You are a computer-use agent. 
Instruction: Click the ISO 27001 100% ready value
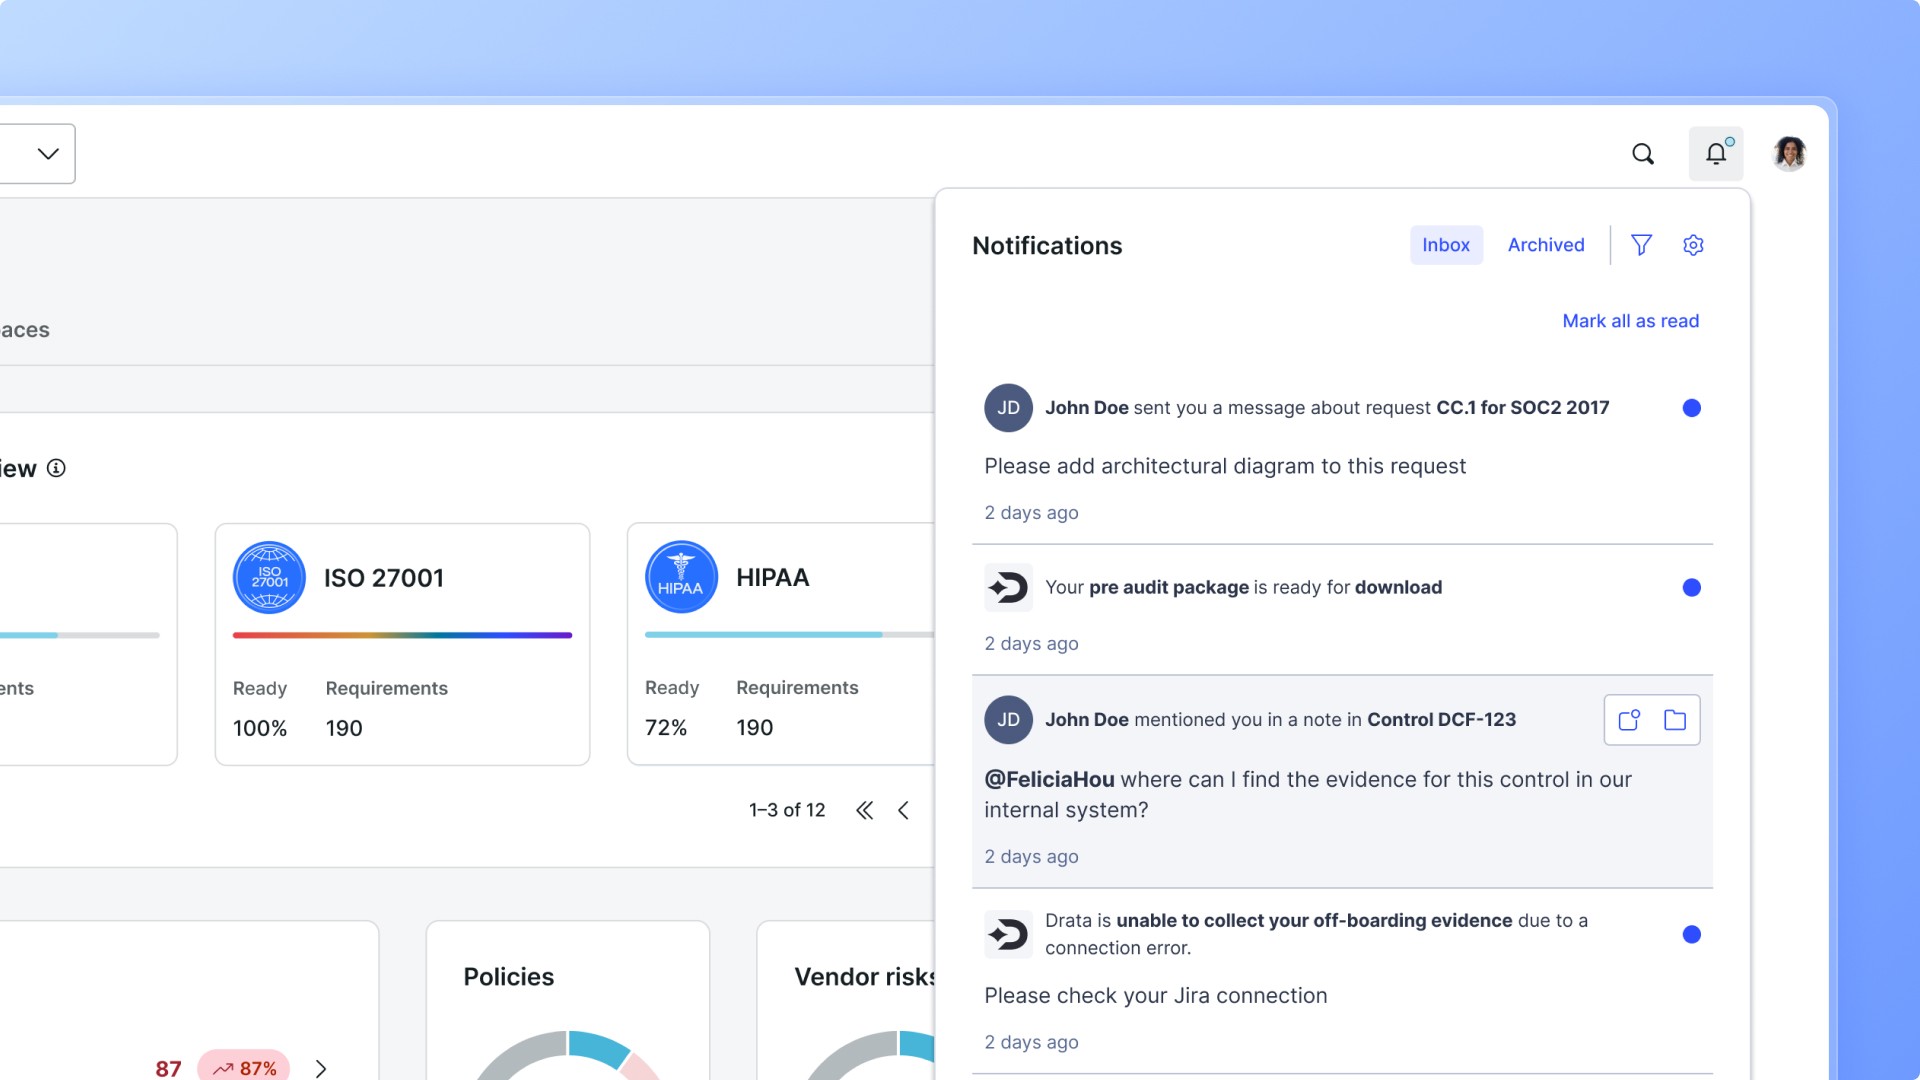tap(260, 728)
